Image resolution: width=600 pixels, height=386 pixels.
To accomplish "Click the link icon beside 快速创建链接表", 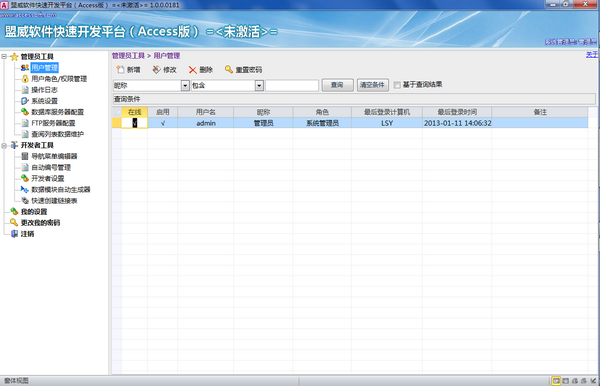I will [24, 200].
